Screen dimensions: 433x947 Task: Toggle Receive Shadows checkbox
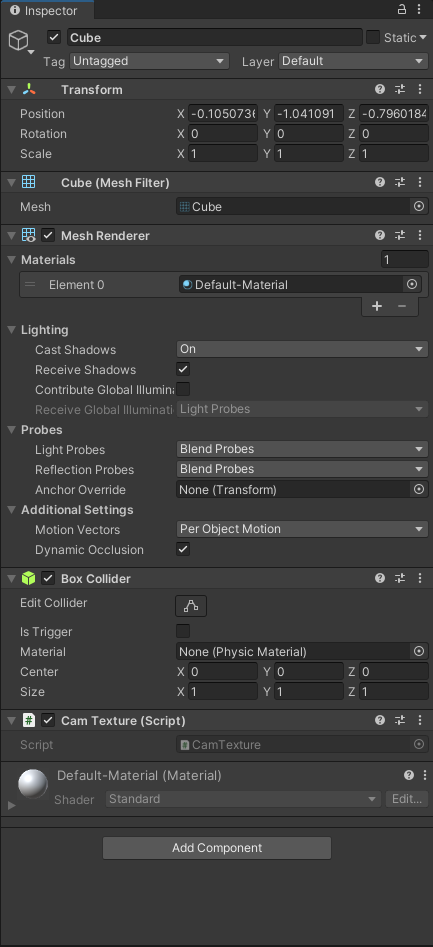183,369
